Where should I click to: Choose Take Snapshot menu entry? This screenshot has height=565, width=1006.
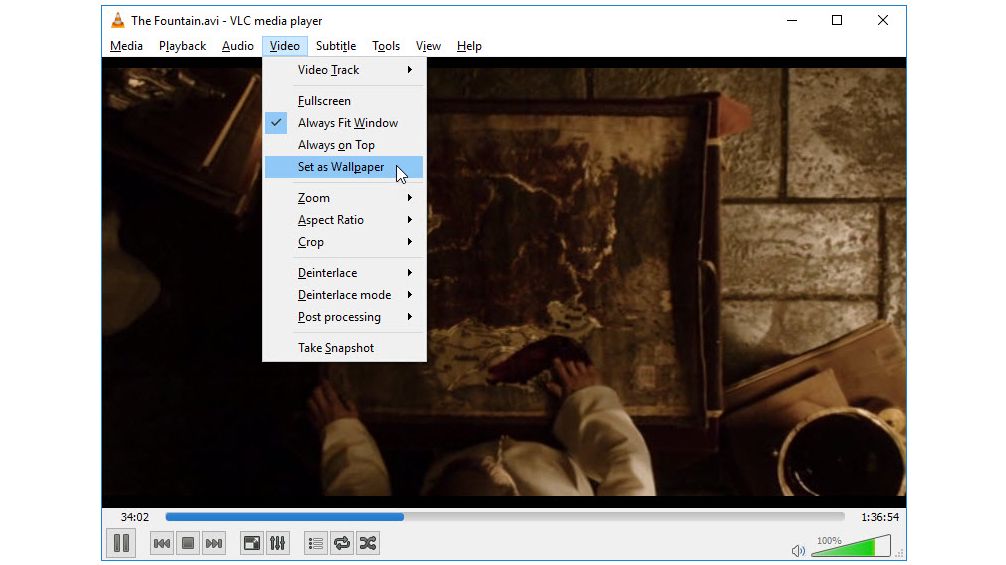point(344,348)
